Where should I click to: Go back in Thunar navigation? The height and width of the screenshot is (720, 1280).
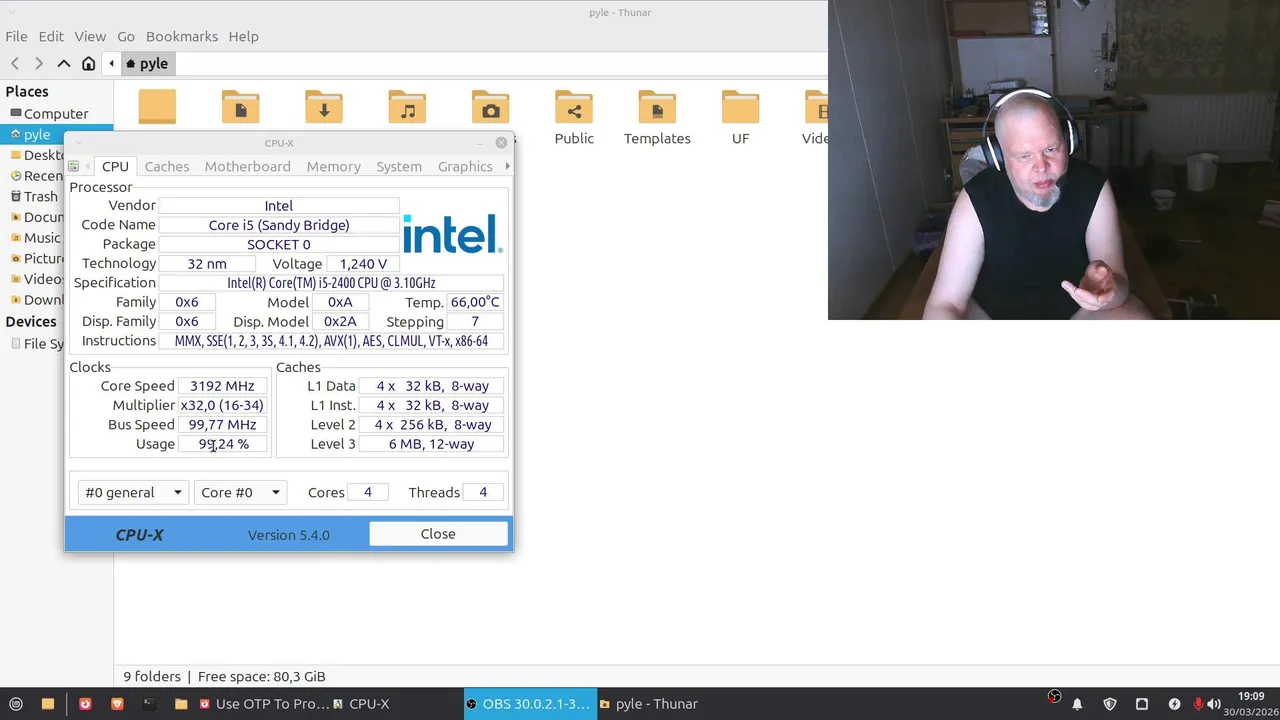(15, 63)
